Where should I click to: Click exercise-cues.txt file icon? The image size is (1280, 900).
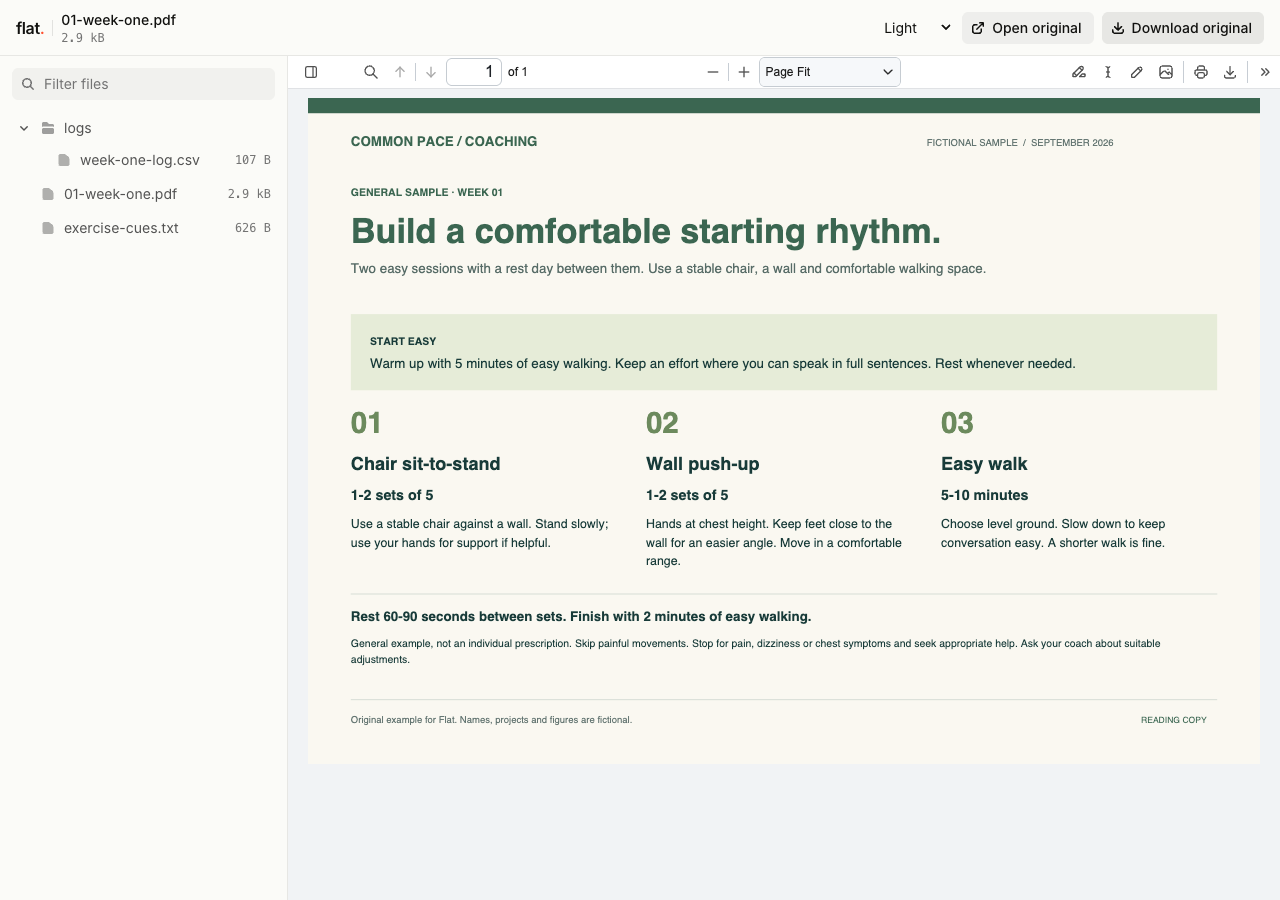tap(48, 228)
